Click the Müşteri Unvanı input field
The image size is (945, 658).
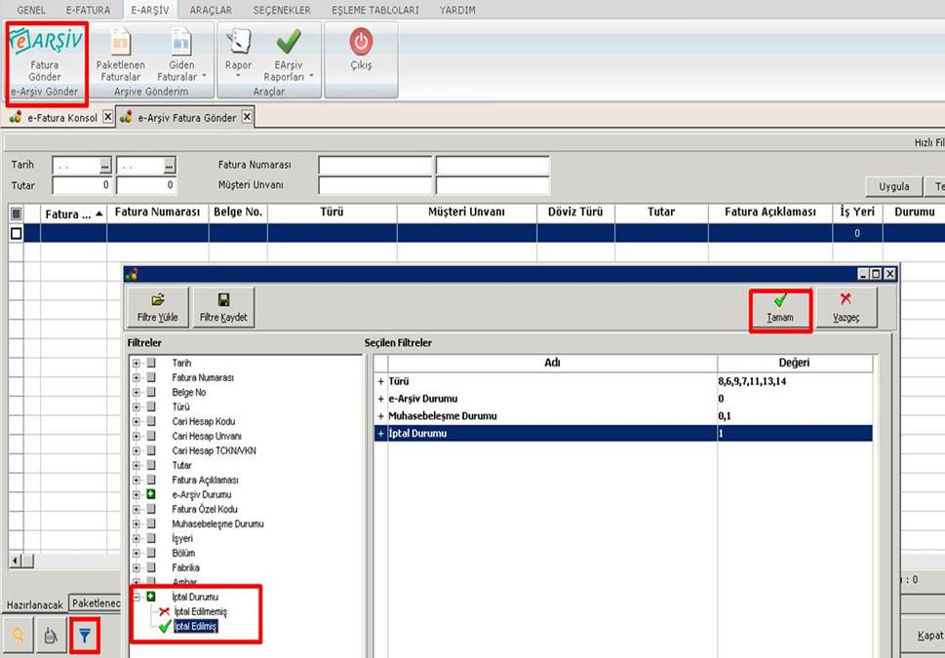375,186
